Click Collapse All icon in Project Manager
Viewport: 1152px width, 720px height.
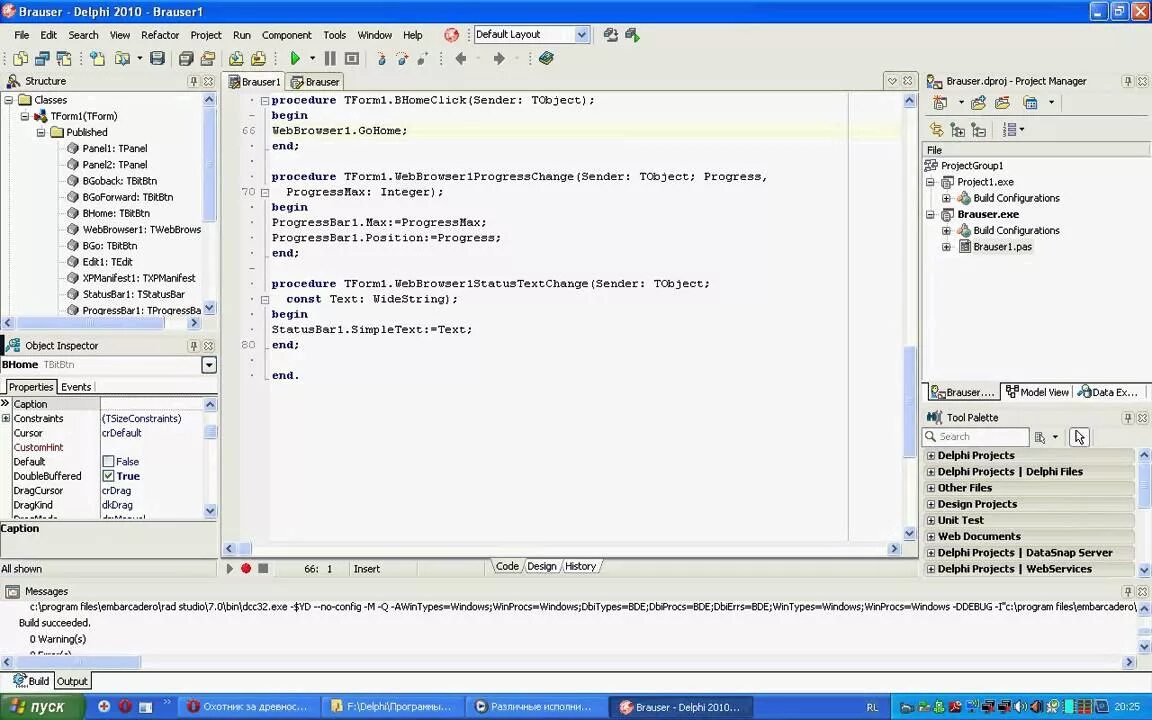[979, 130]
